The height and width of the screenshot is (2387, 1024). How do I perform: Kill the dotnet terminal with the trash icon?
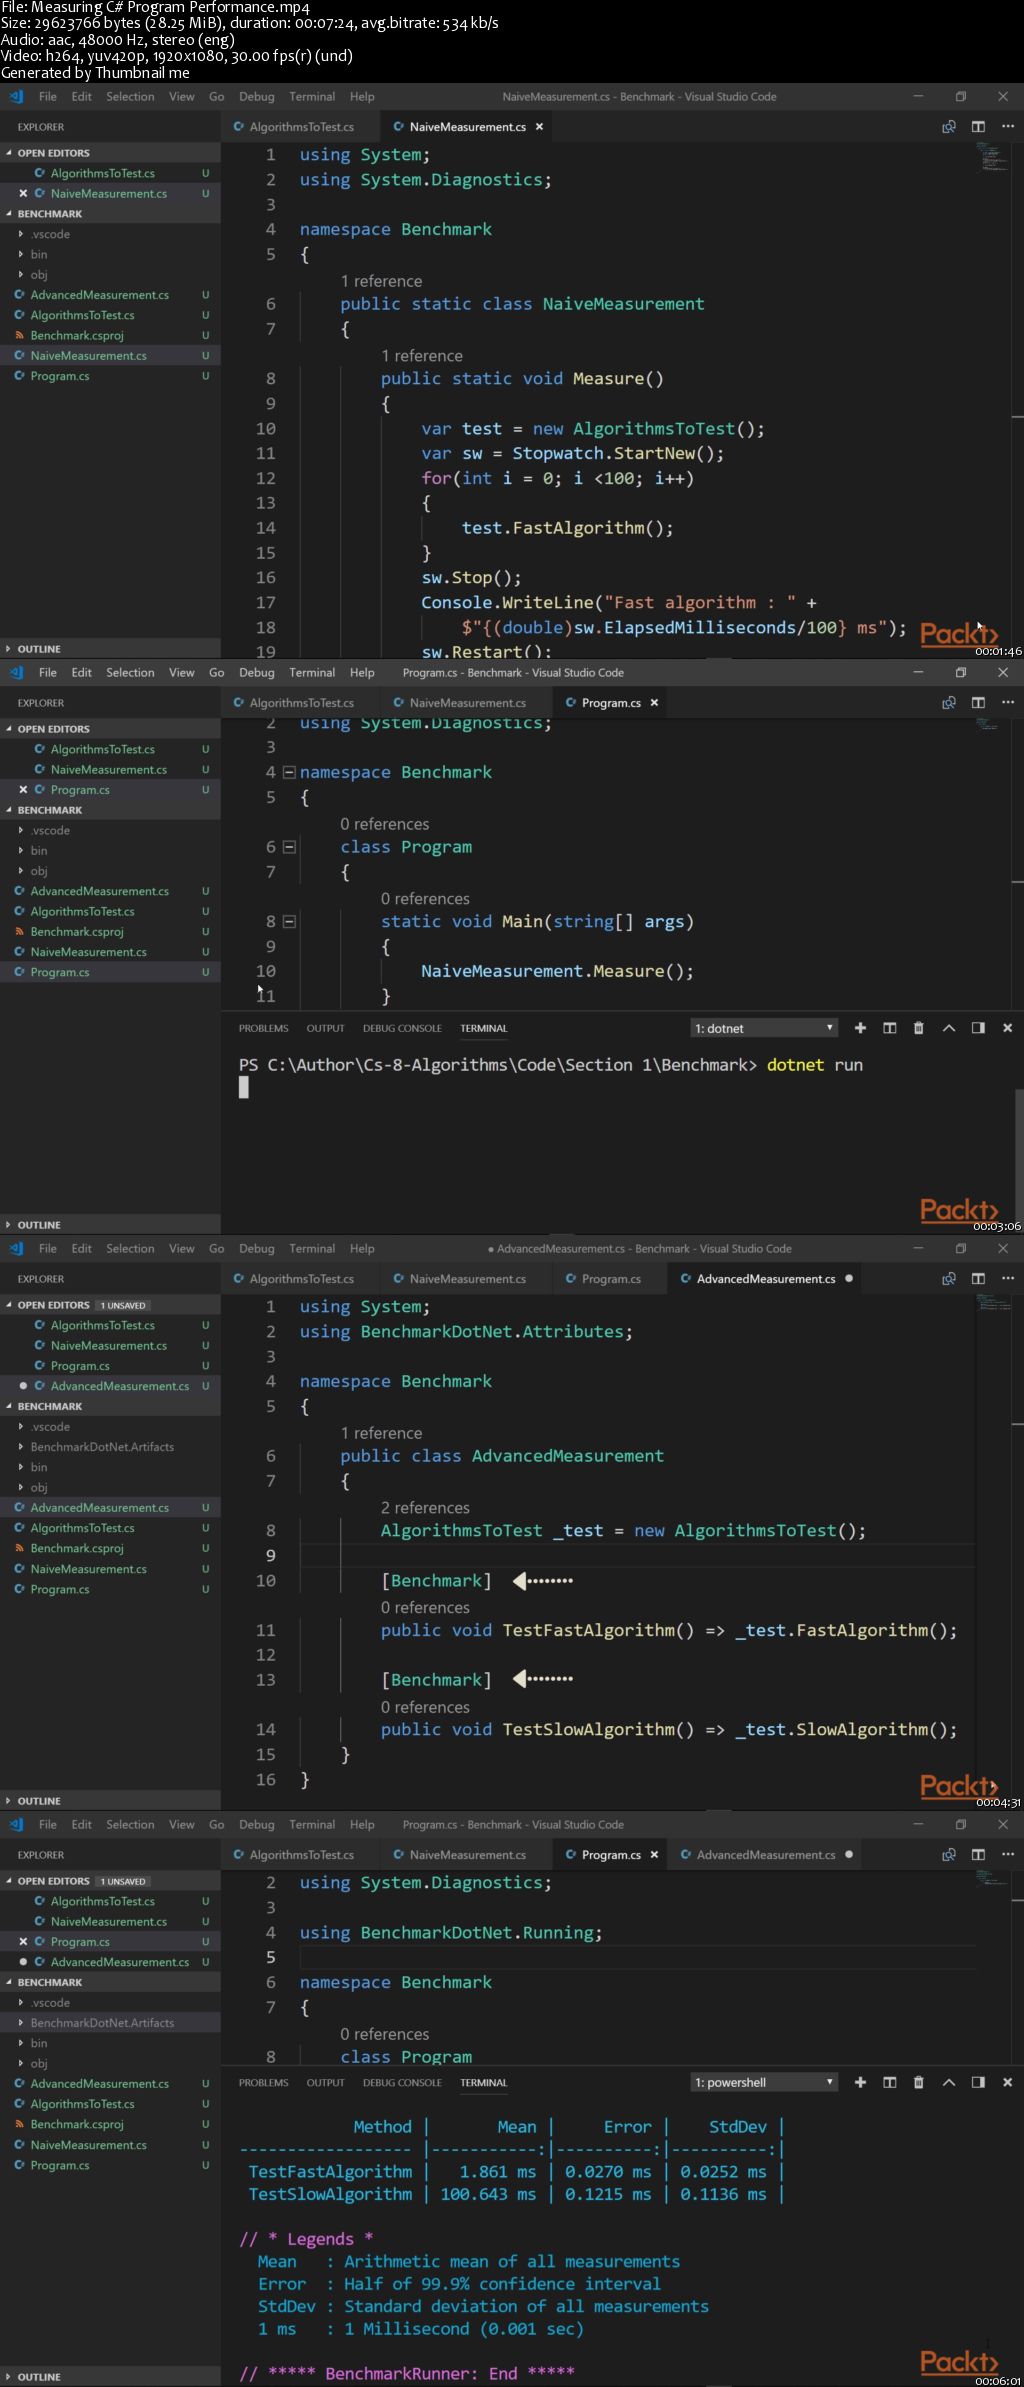[918, 1028]
